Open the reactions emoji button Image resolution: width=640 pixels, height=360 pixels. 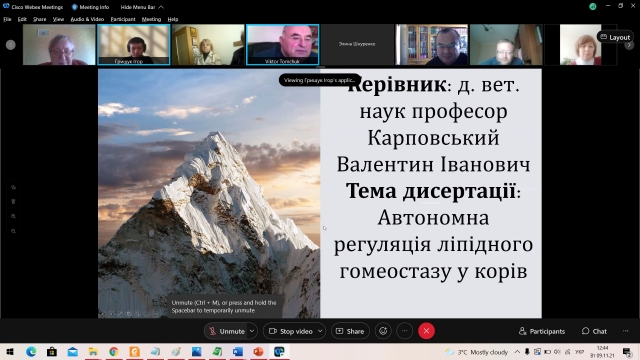383,331
